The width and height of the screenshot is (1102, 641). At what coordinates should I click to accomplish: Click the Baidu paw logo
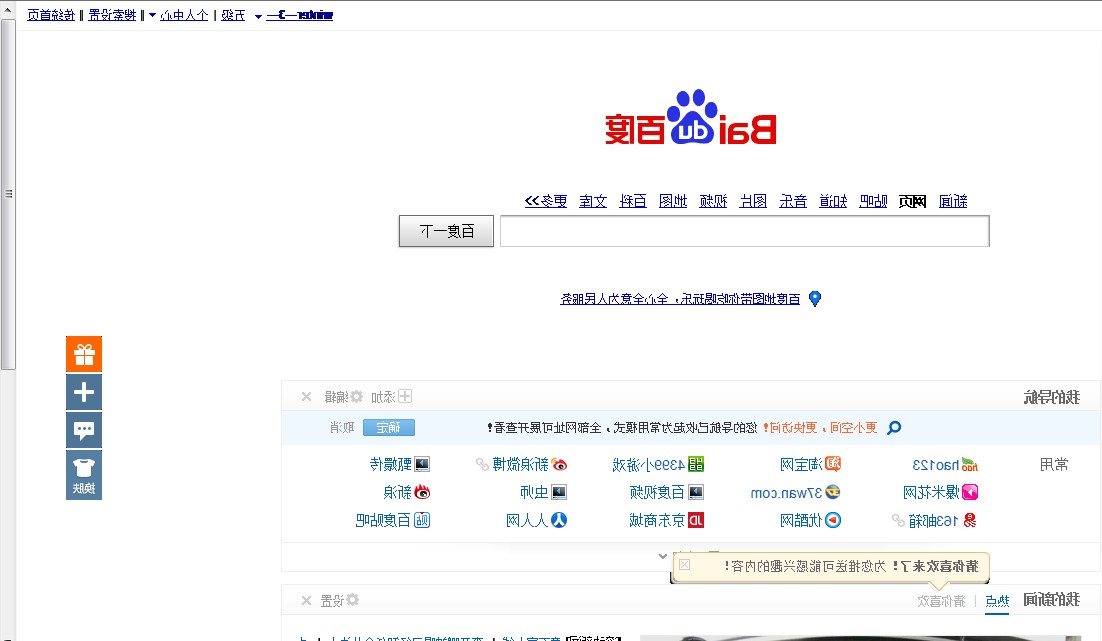[692, 118]
